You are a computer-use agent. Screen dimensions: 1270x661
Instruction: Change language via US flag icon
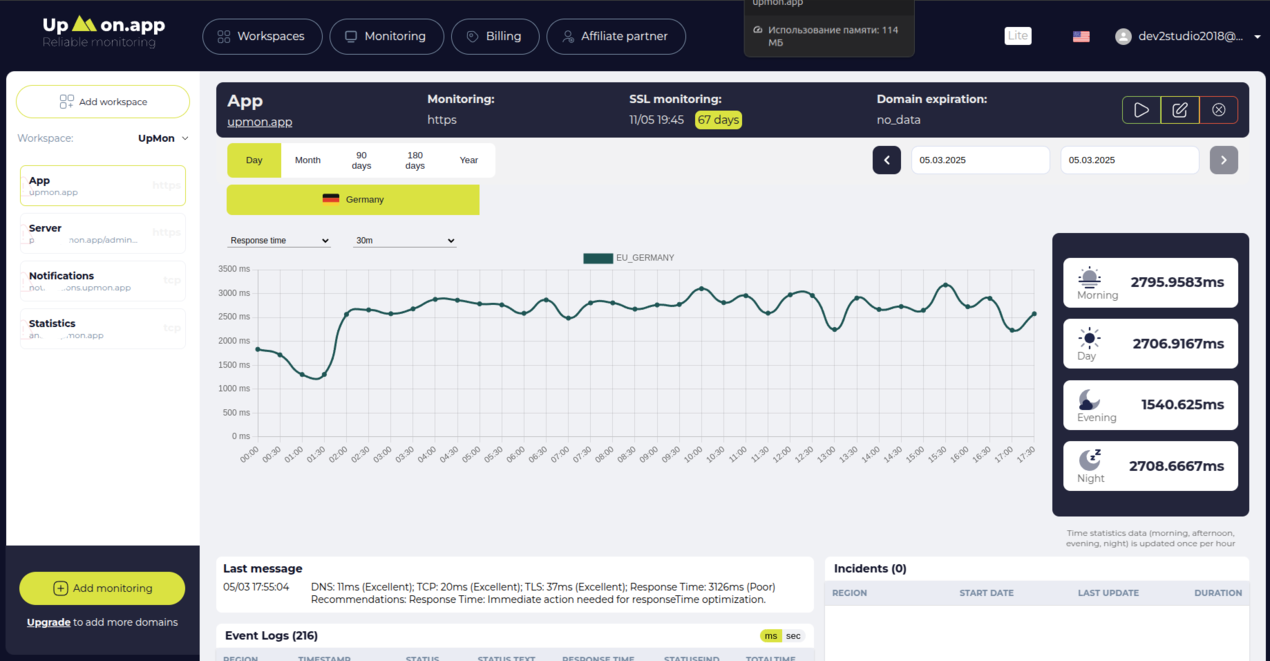tap(1081, 36)
